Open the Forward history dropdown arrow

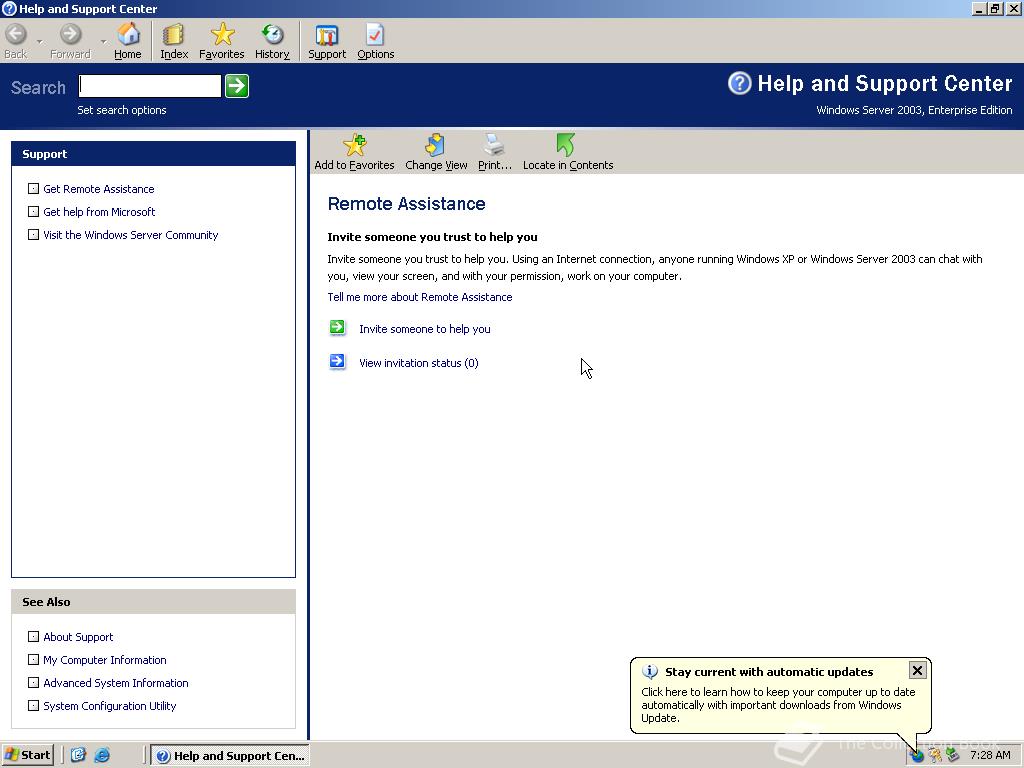pos(103,42)
